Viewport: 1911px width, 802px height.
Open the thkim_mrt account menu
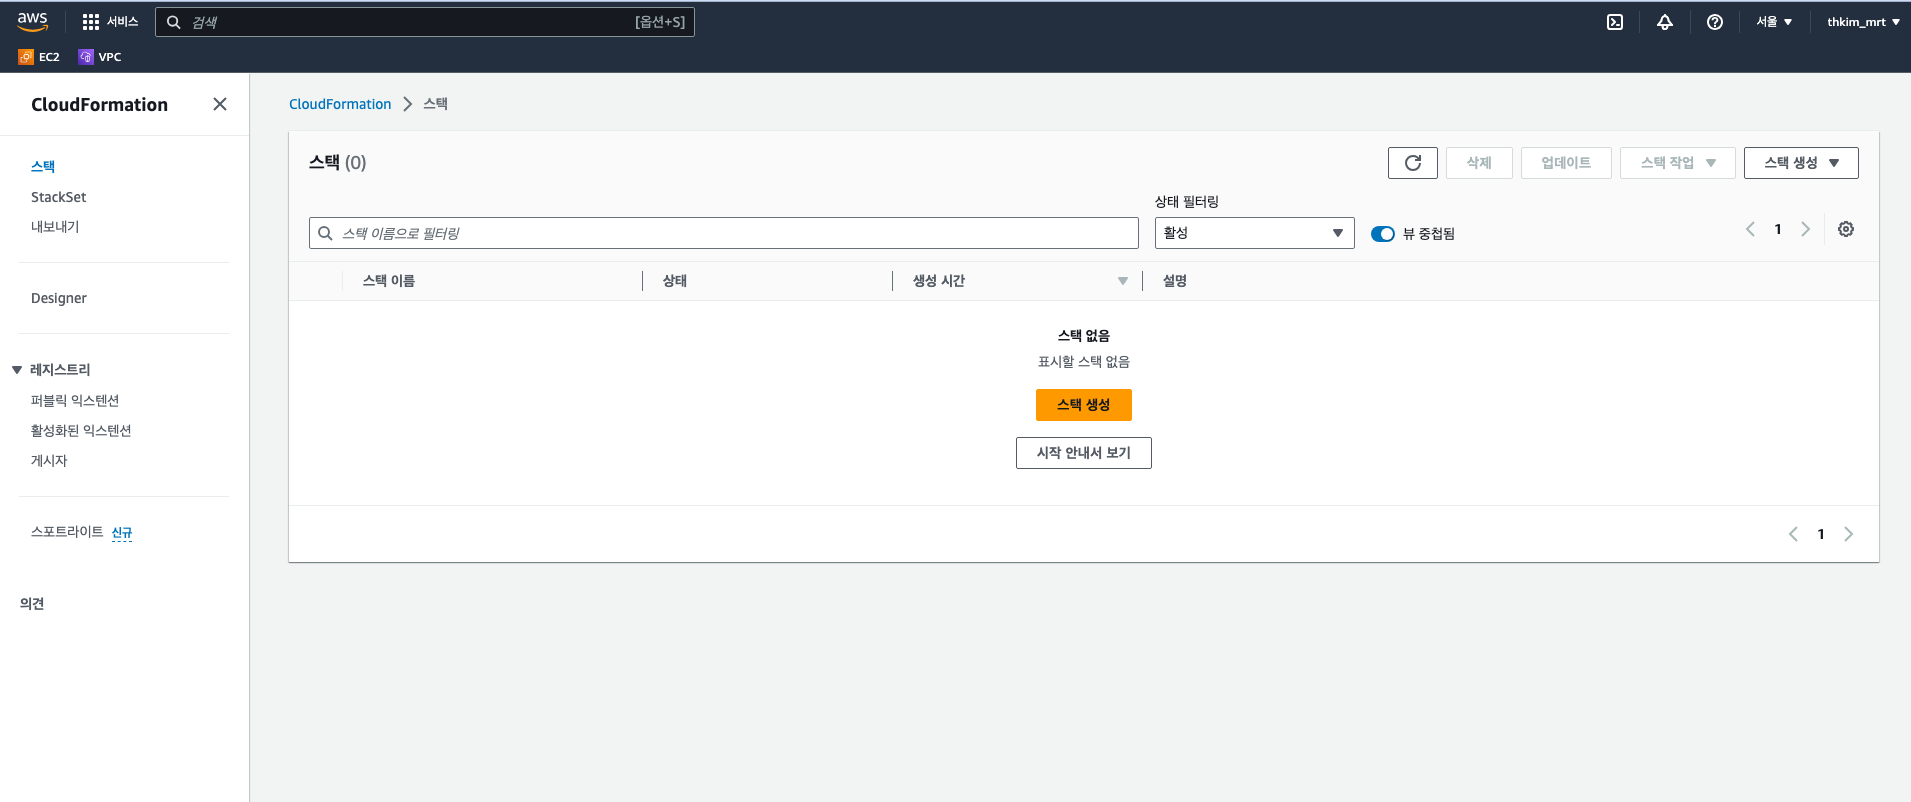coord(1863,22)
